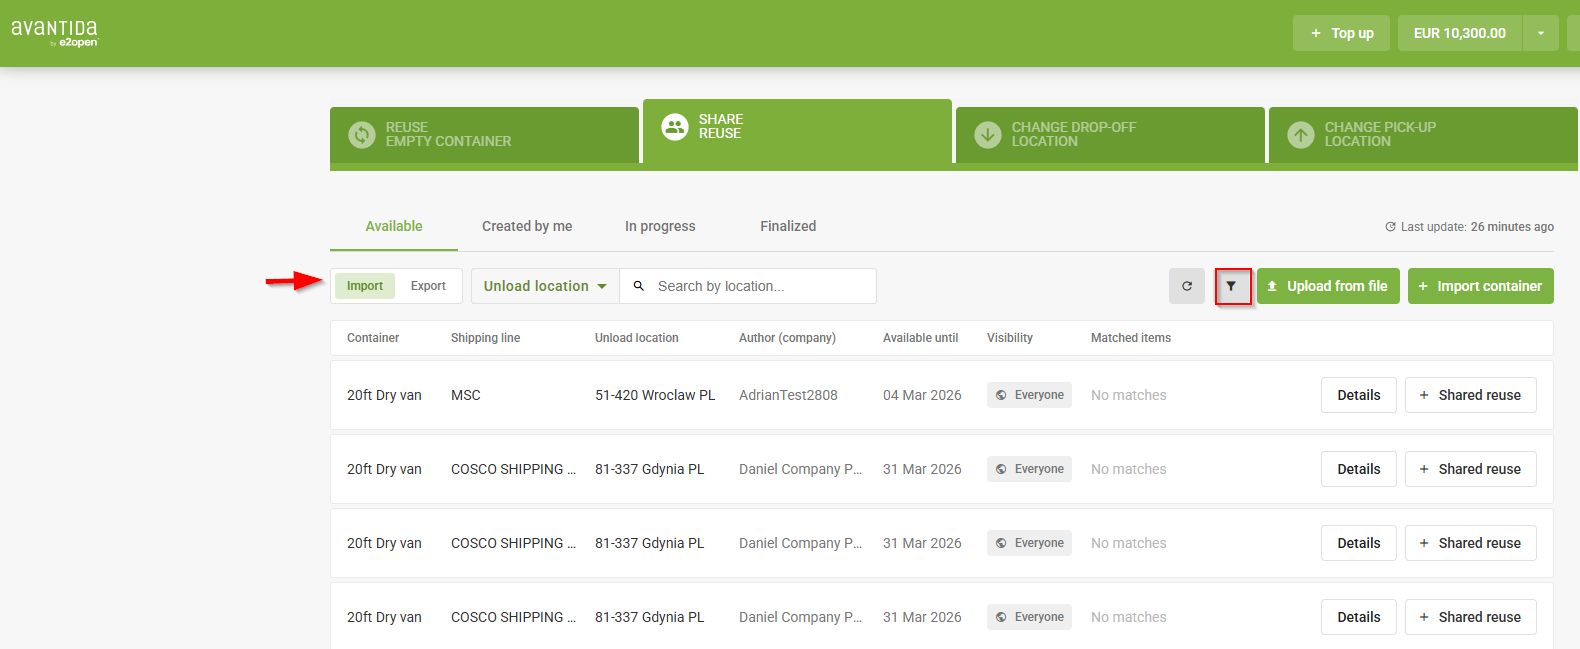Click the Last update refresh icon
This screenshot has width=1580, height=649.
[x=1390, y=227]
